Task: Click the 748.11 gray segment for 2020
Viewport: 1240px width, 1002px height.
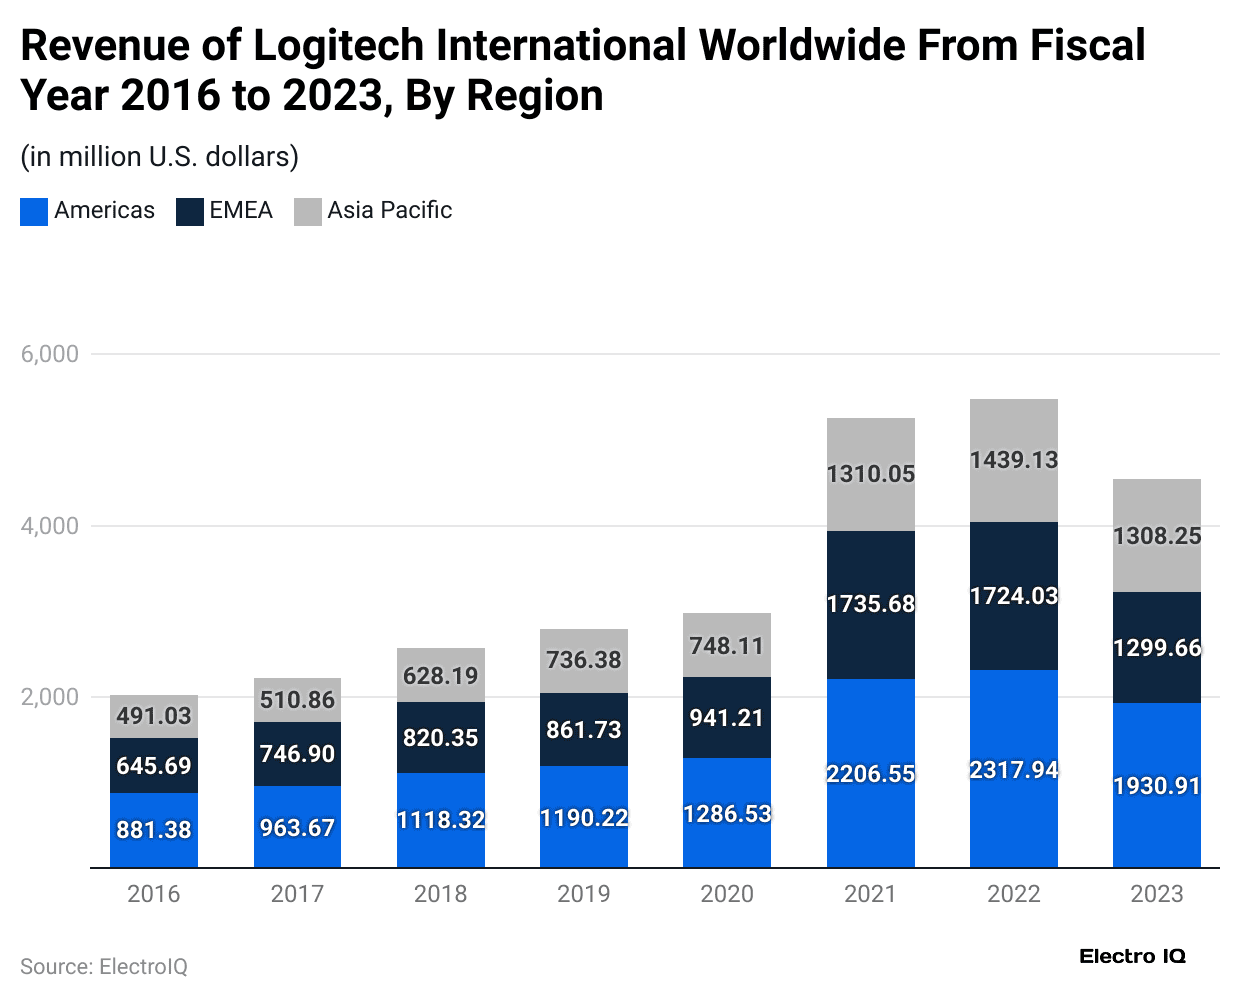Action: 727,645
